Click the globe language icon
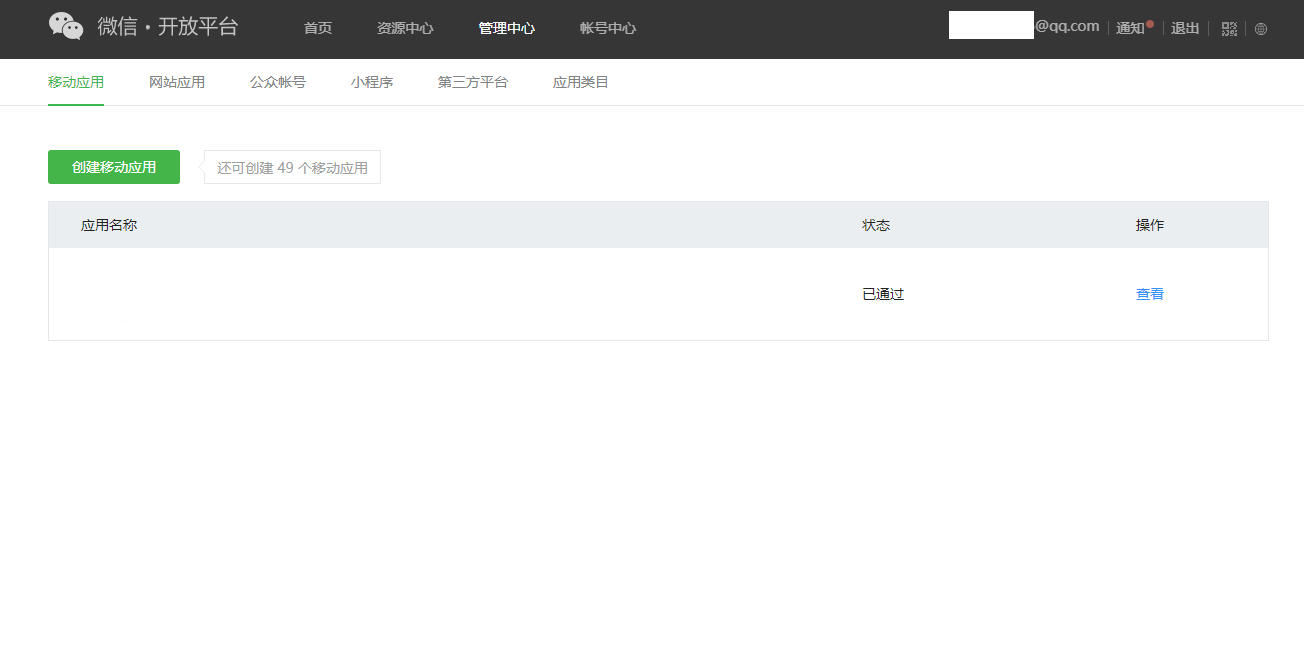Viewport: 1304px width, 648px height. (1260, 29)
